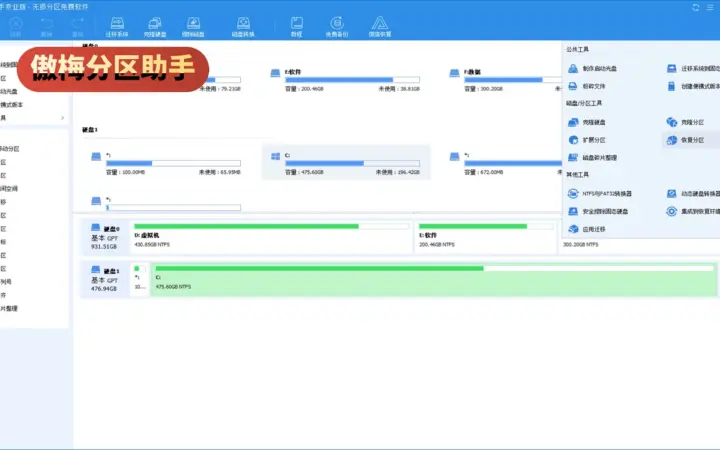720x450 pixels.
Task: Launch 免费备份 from the toolbar
Action: (x=337, y=27)
